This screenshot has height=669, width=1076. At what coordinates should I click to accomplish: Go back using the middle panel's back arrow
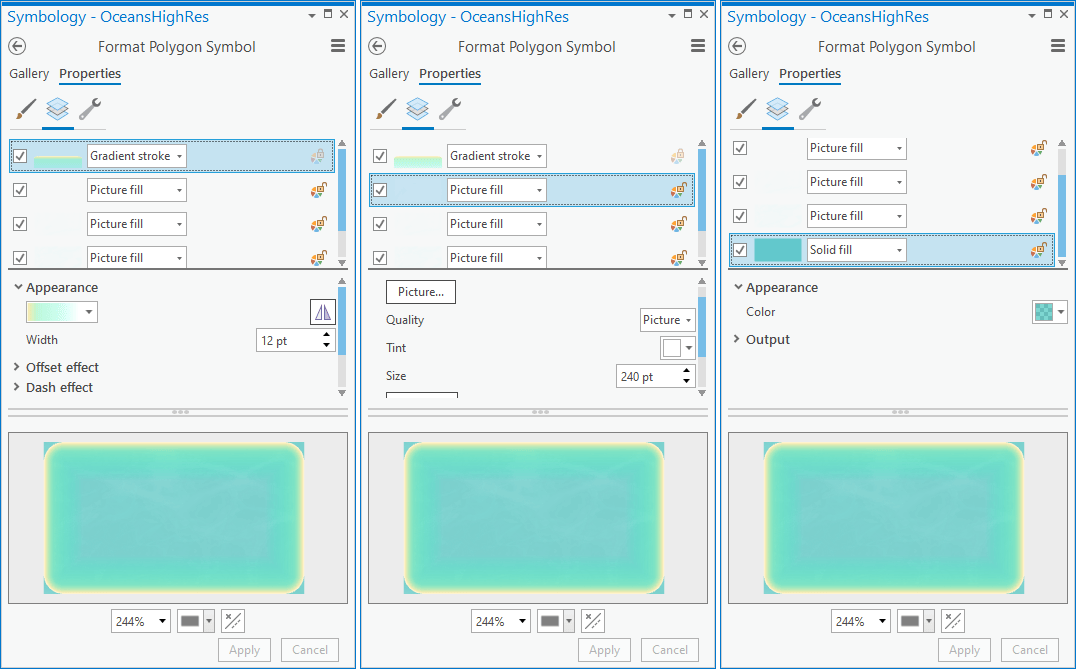coord(377,46)
